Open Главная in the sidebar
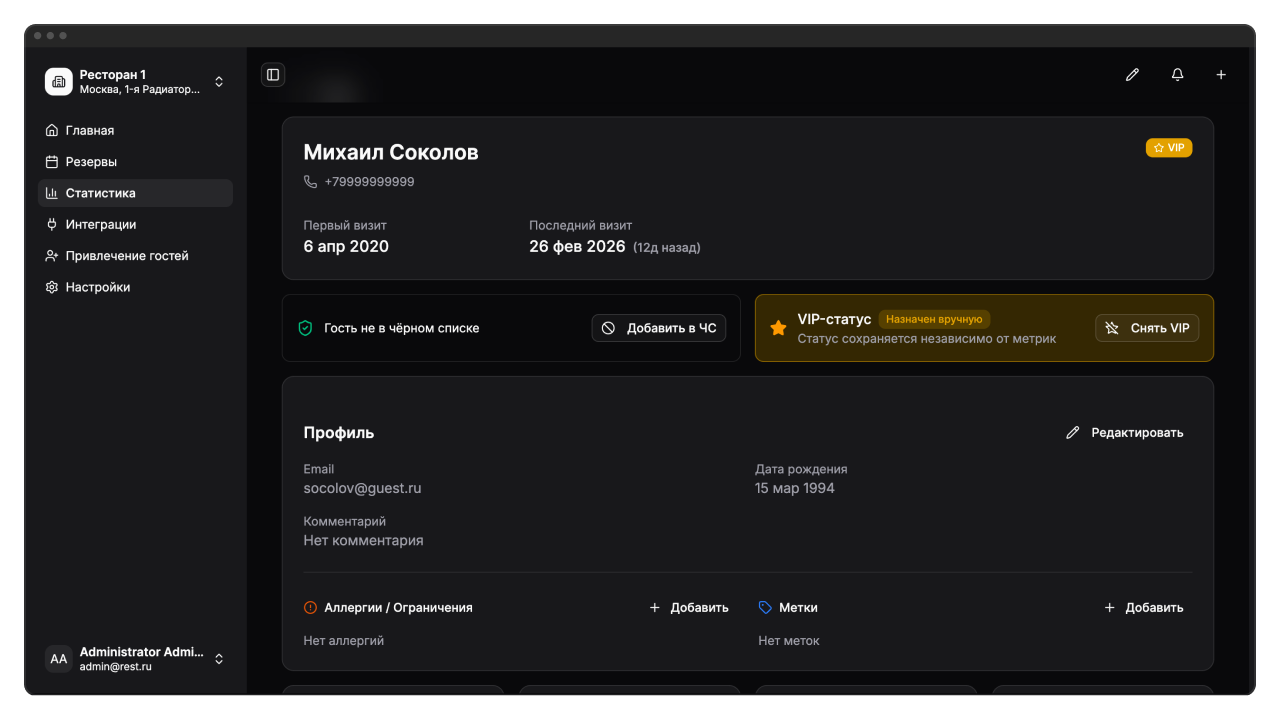This screenshot has width=1280, height=720. click(x=90, y=131)
